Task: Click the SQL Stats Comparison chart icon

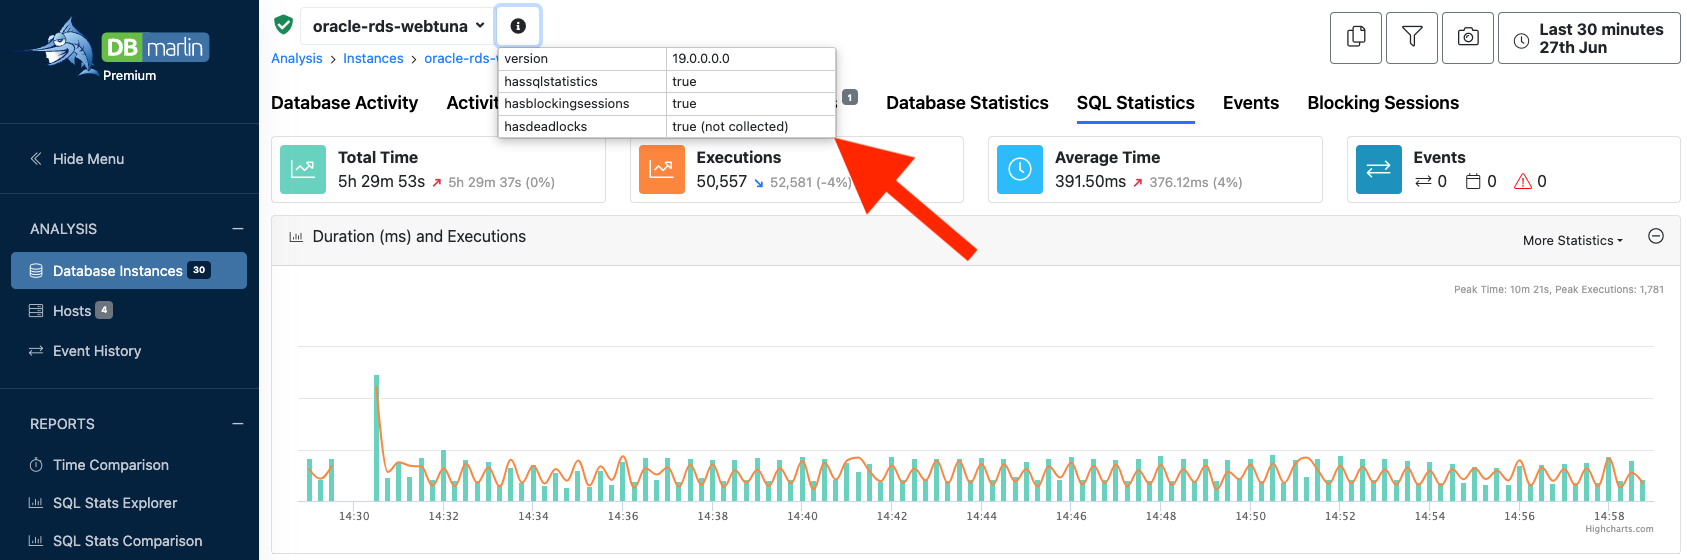Action: [36, 541]
